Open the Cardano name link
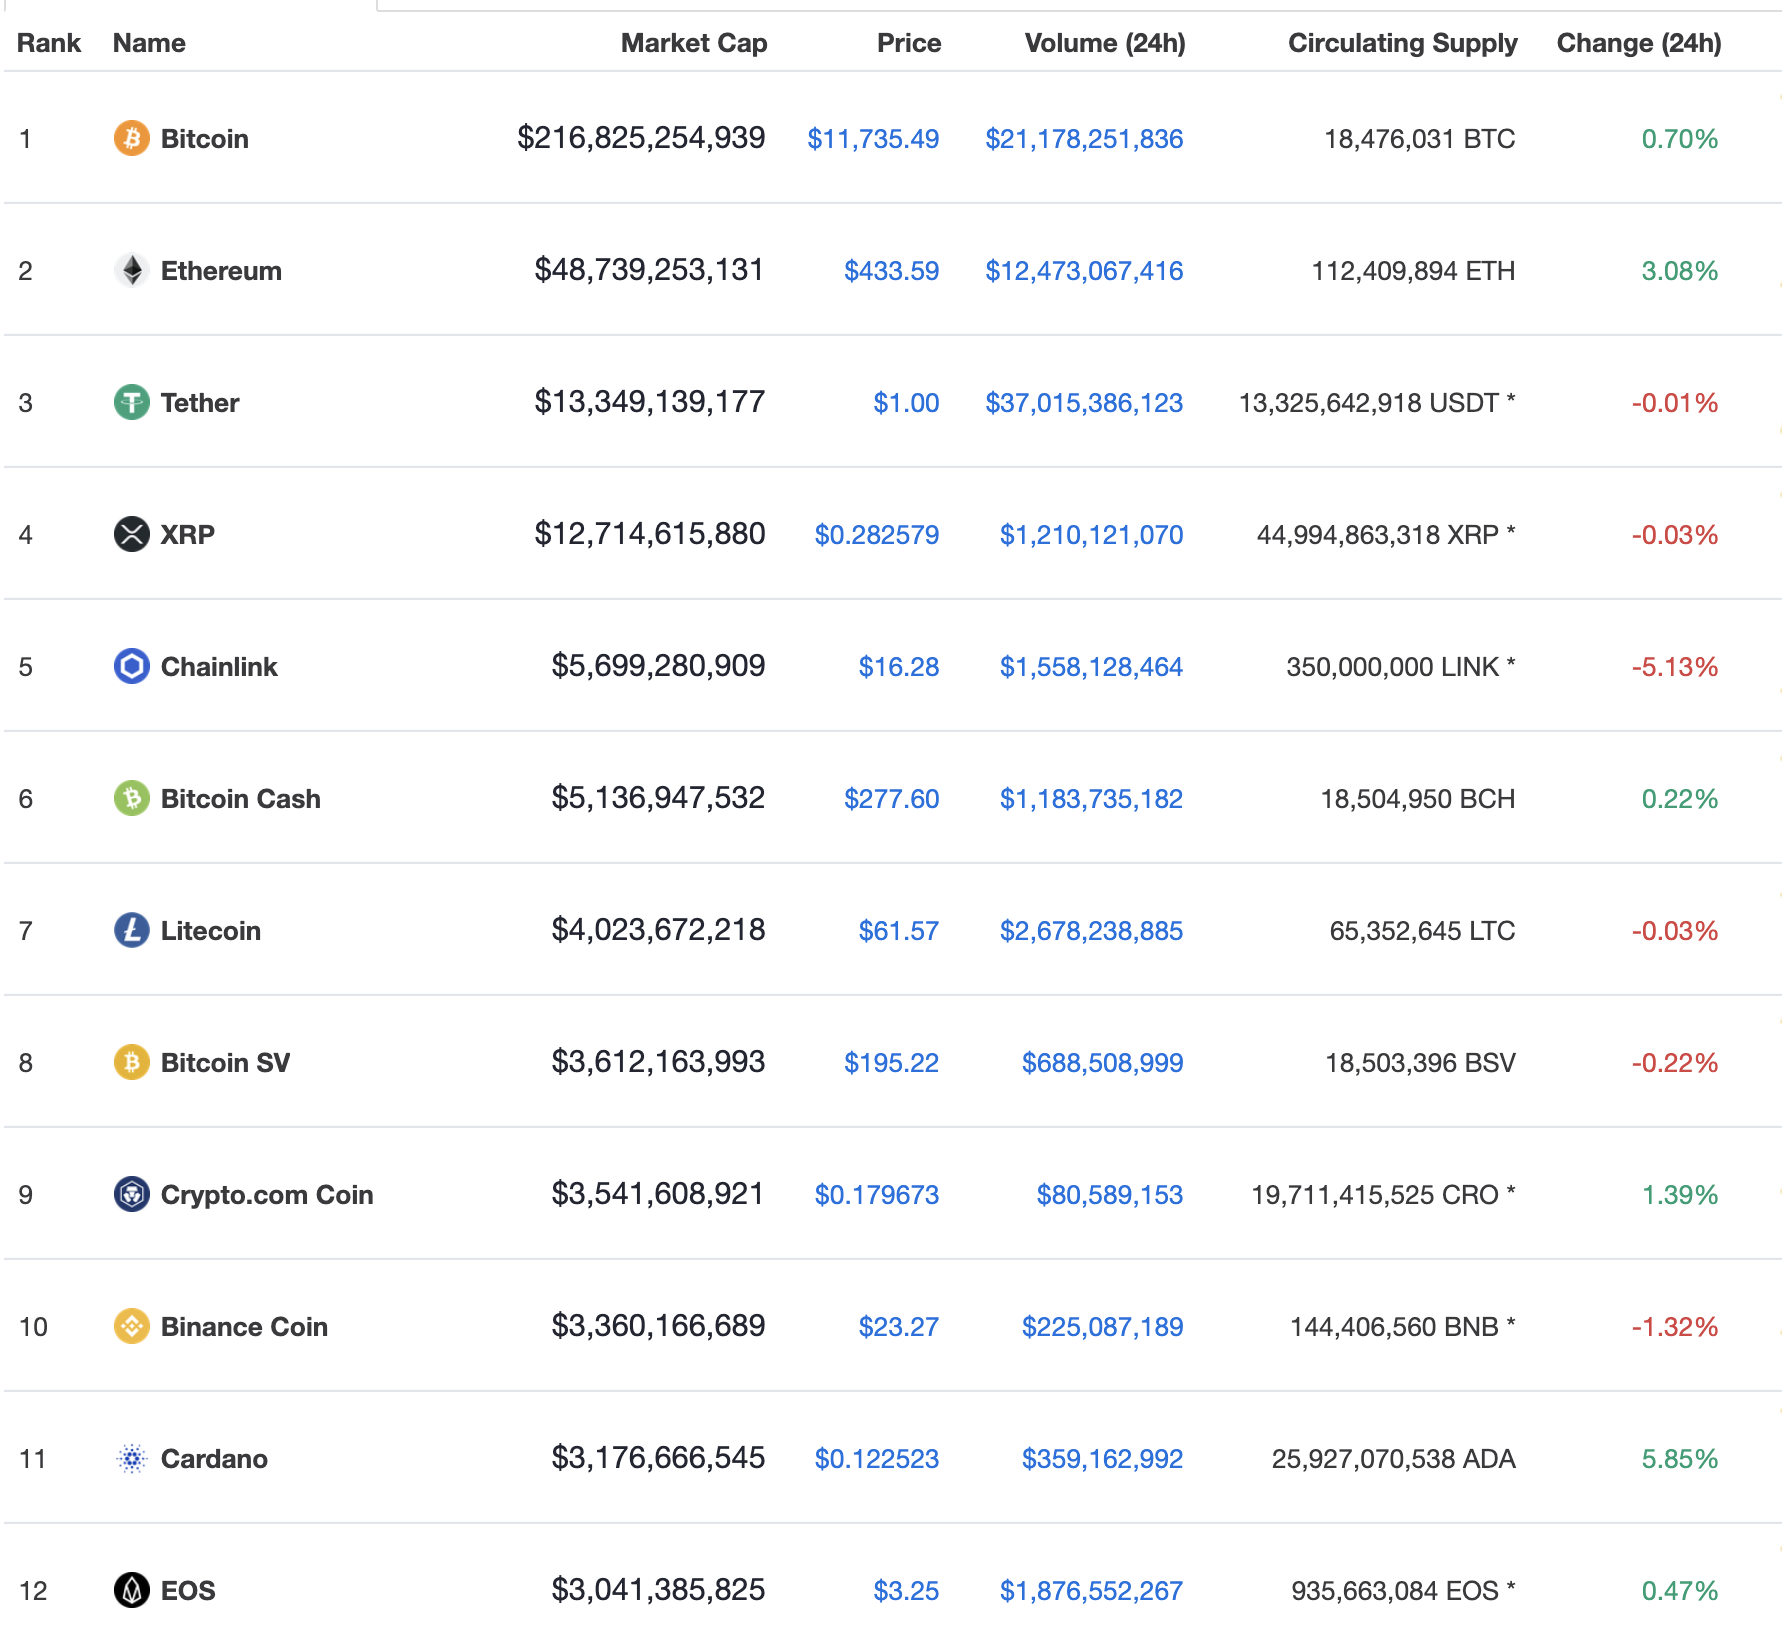 point(214,1458)
